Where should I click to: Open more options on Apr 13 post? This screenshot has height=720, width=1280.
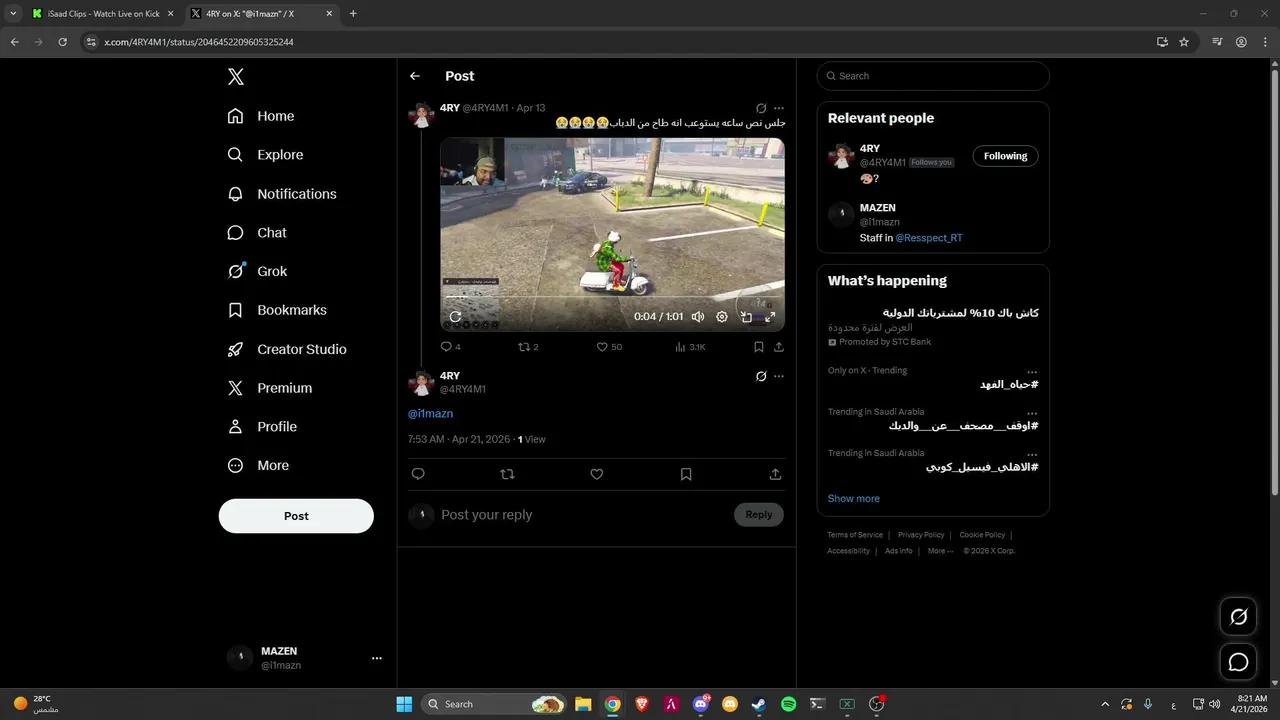click(779, 108)
